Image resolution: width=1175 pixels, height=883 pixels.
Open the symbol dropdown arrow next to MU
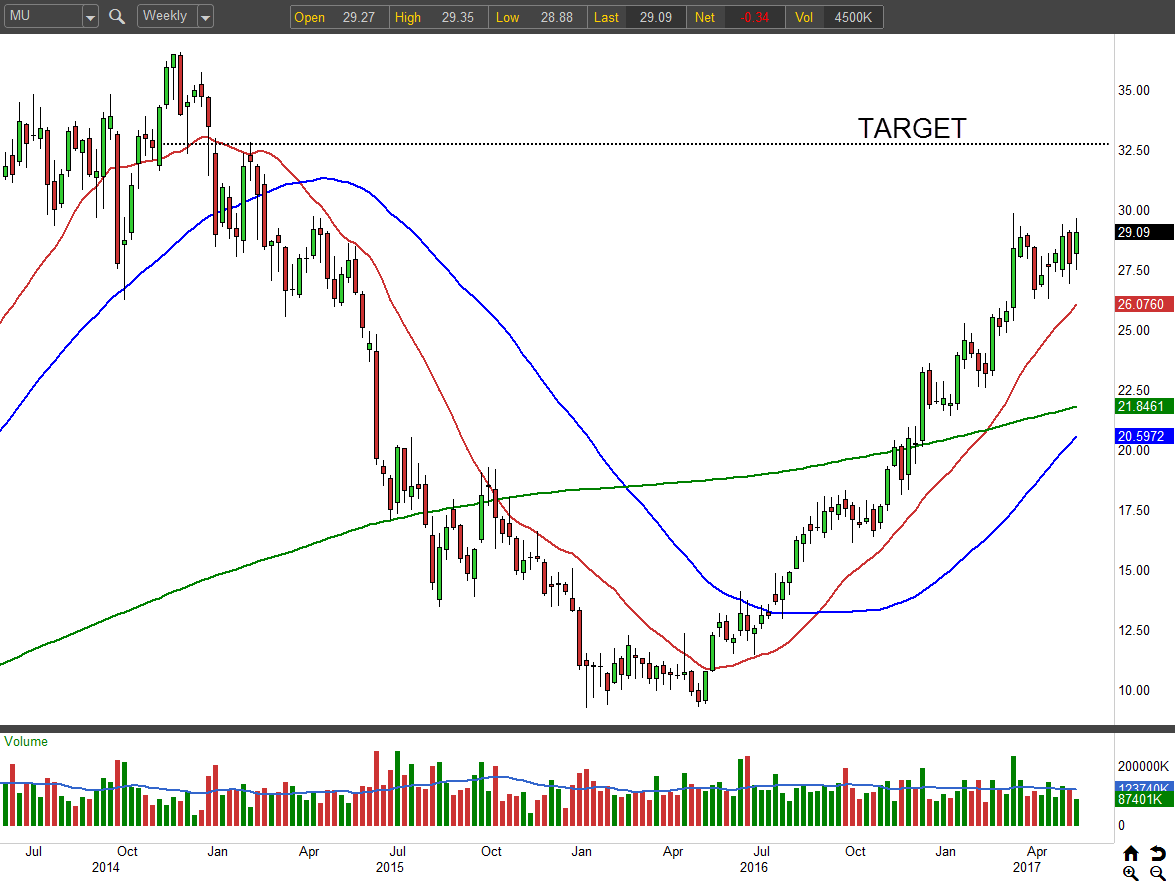(90, 16)
